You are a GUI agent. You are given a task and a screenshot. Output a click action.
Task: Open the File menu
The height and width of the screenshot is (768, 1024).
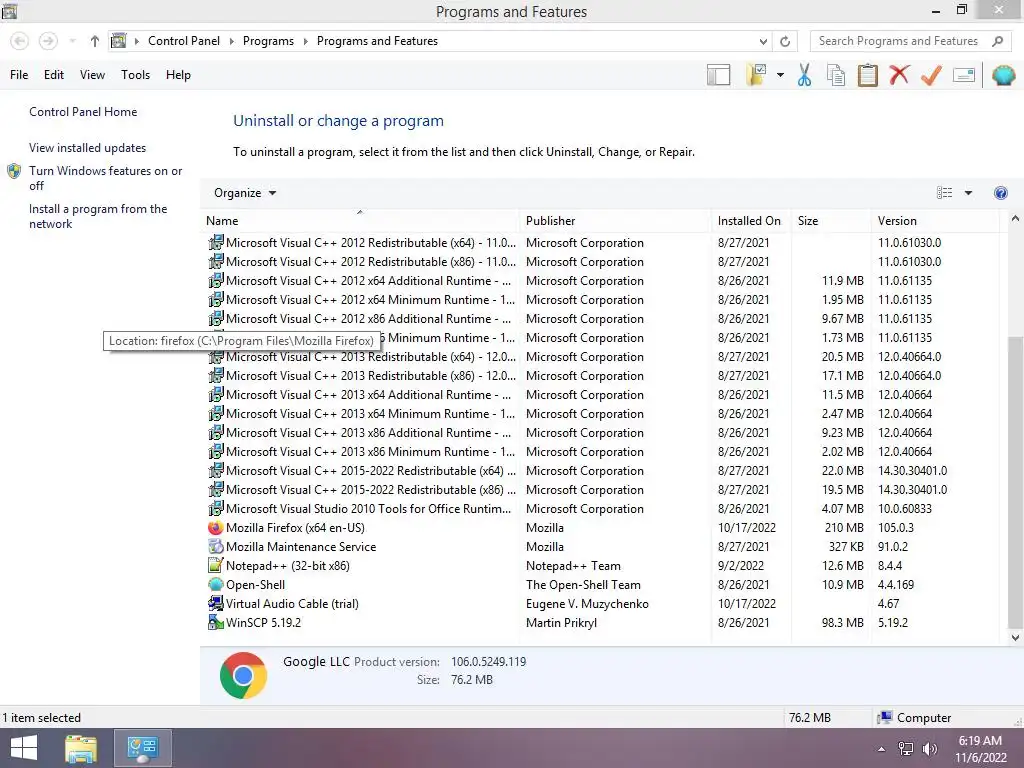(19, 75)
